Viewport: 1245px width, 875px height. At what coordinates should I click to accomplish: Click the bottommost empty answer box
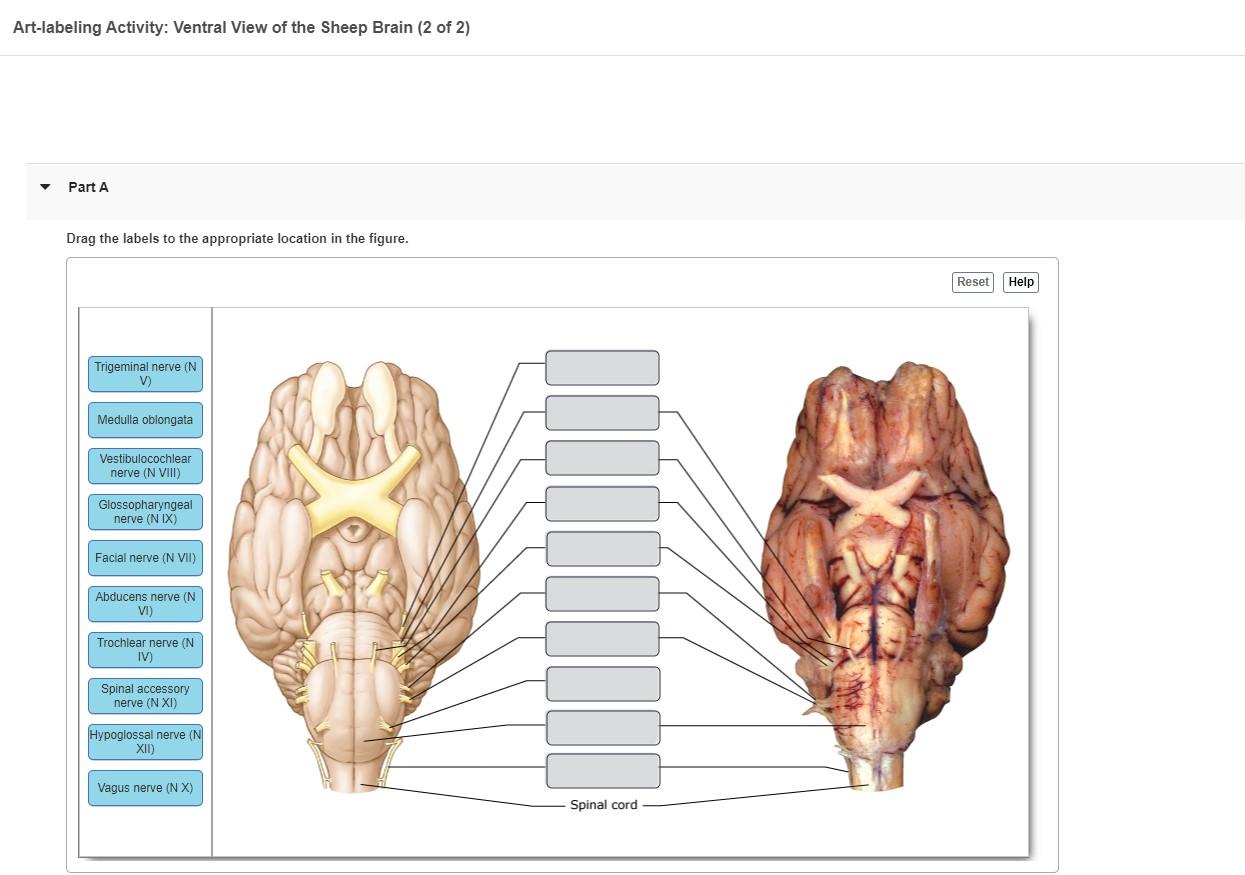click(603, 770)
